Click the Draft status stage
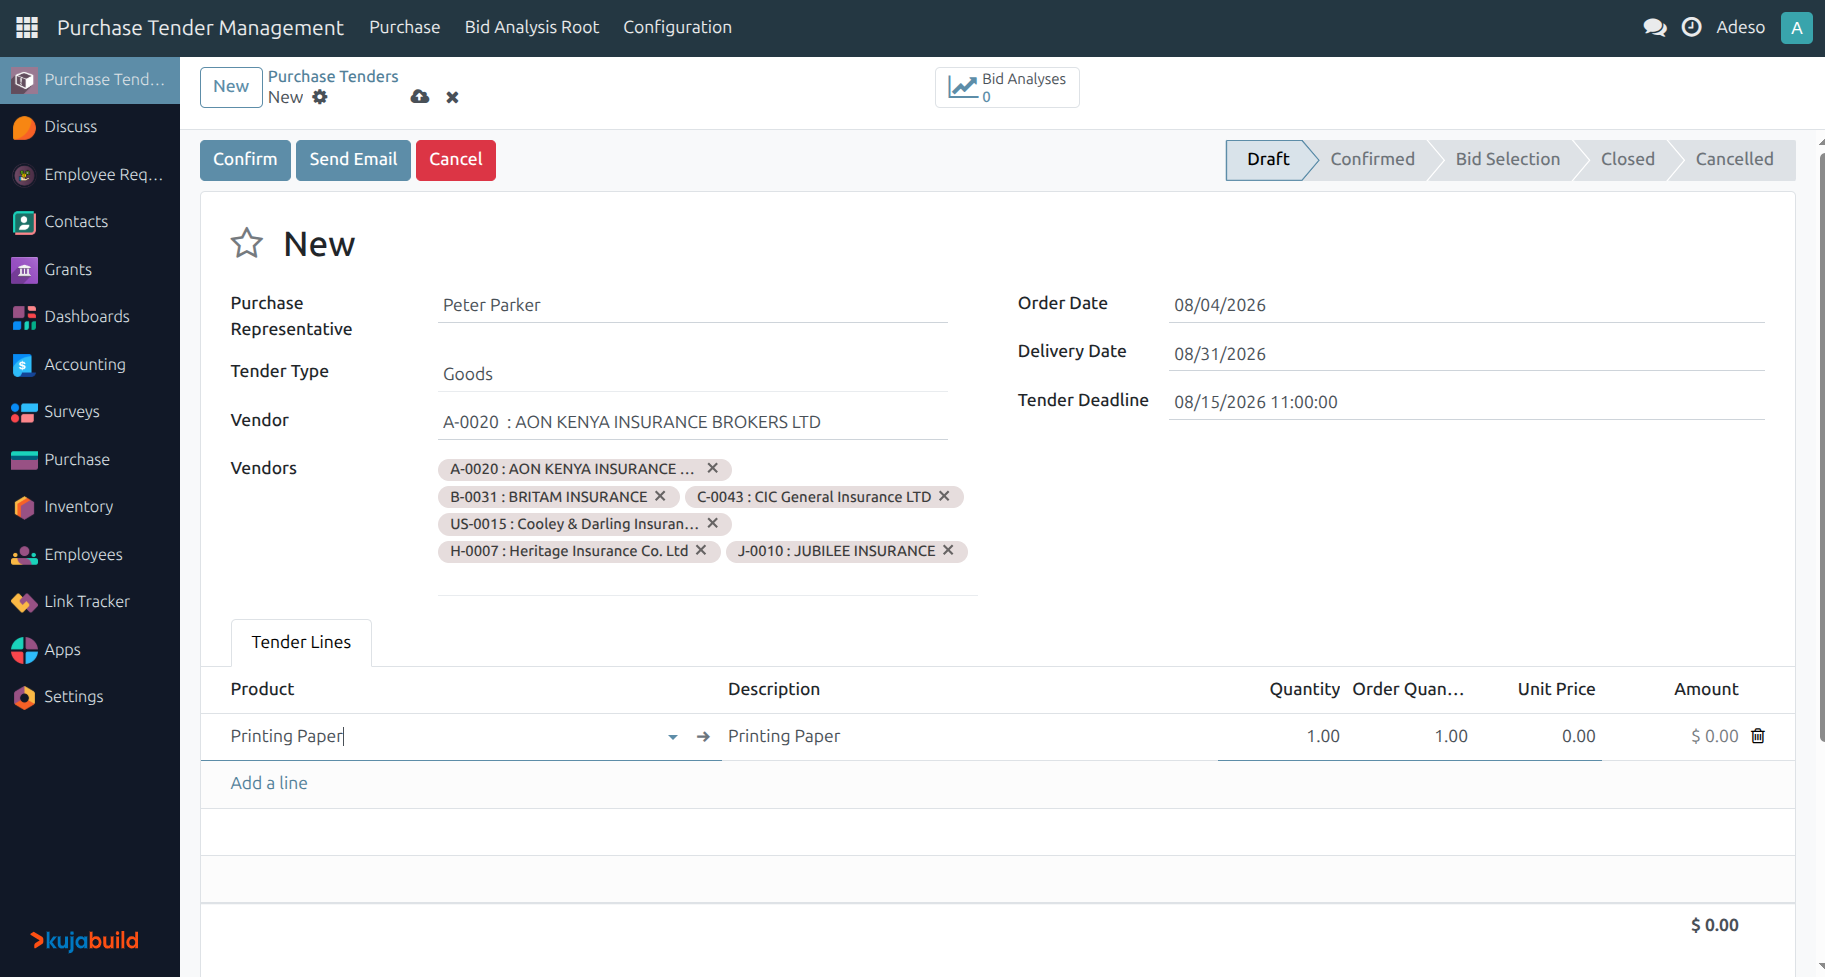1825x977 pixels. (x=1268, y=159)
